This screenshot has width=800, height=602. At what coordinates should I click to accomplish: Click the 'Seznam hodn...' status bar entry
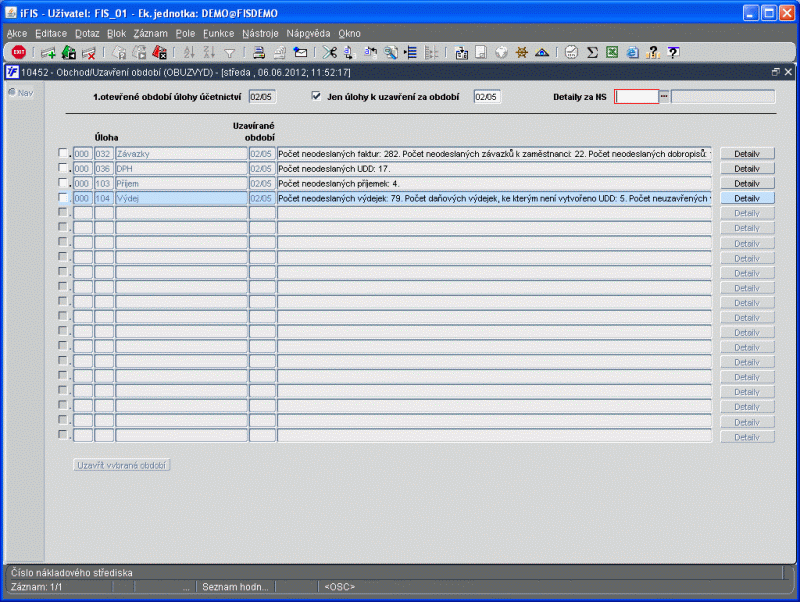[235, 587]
